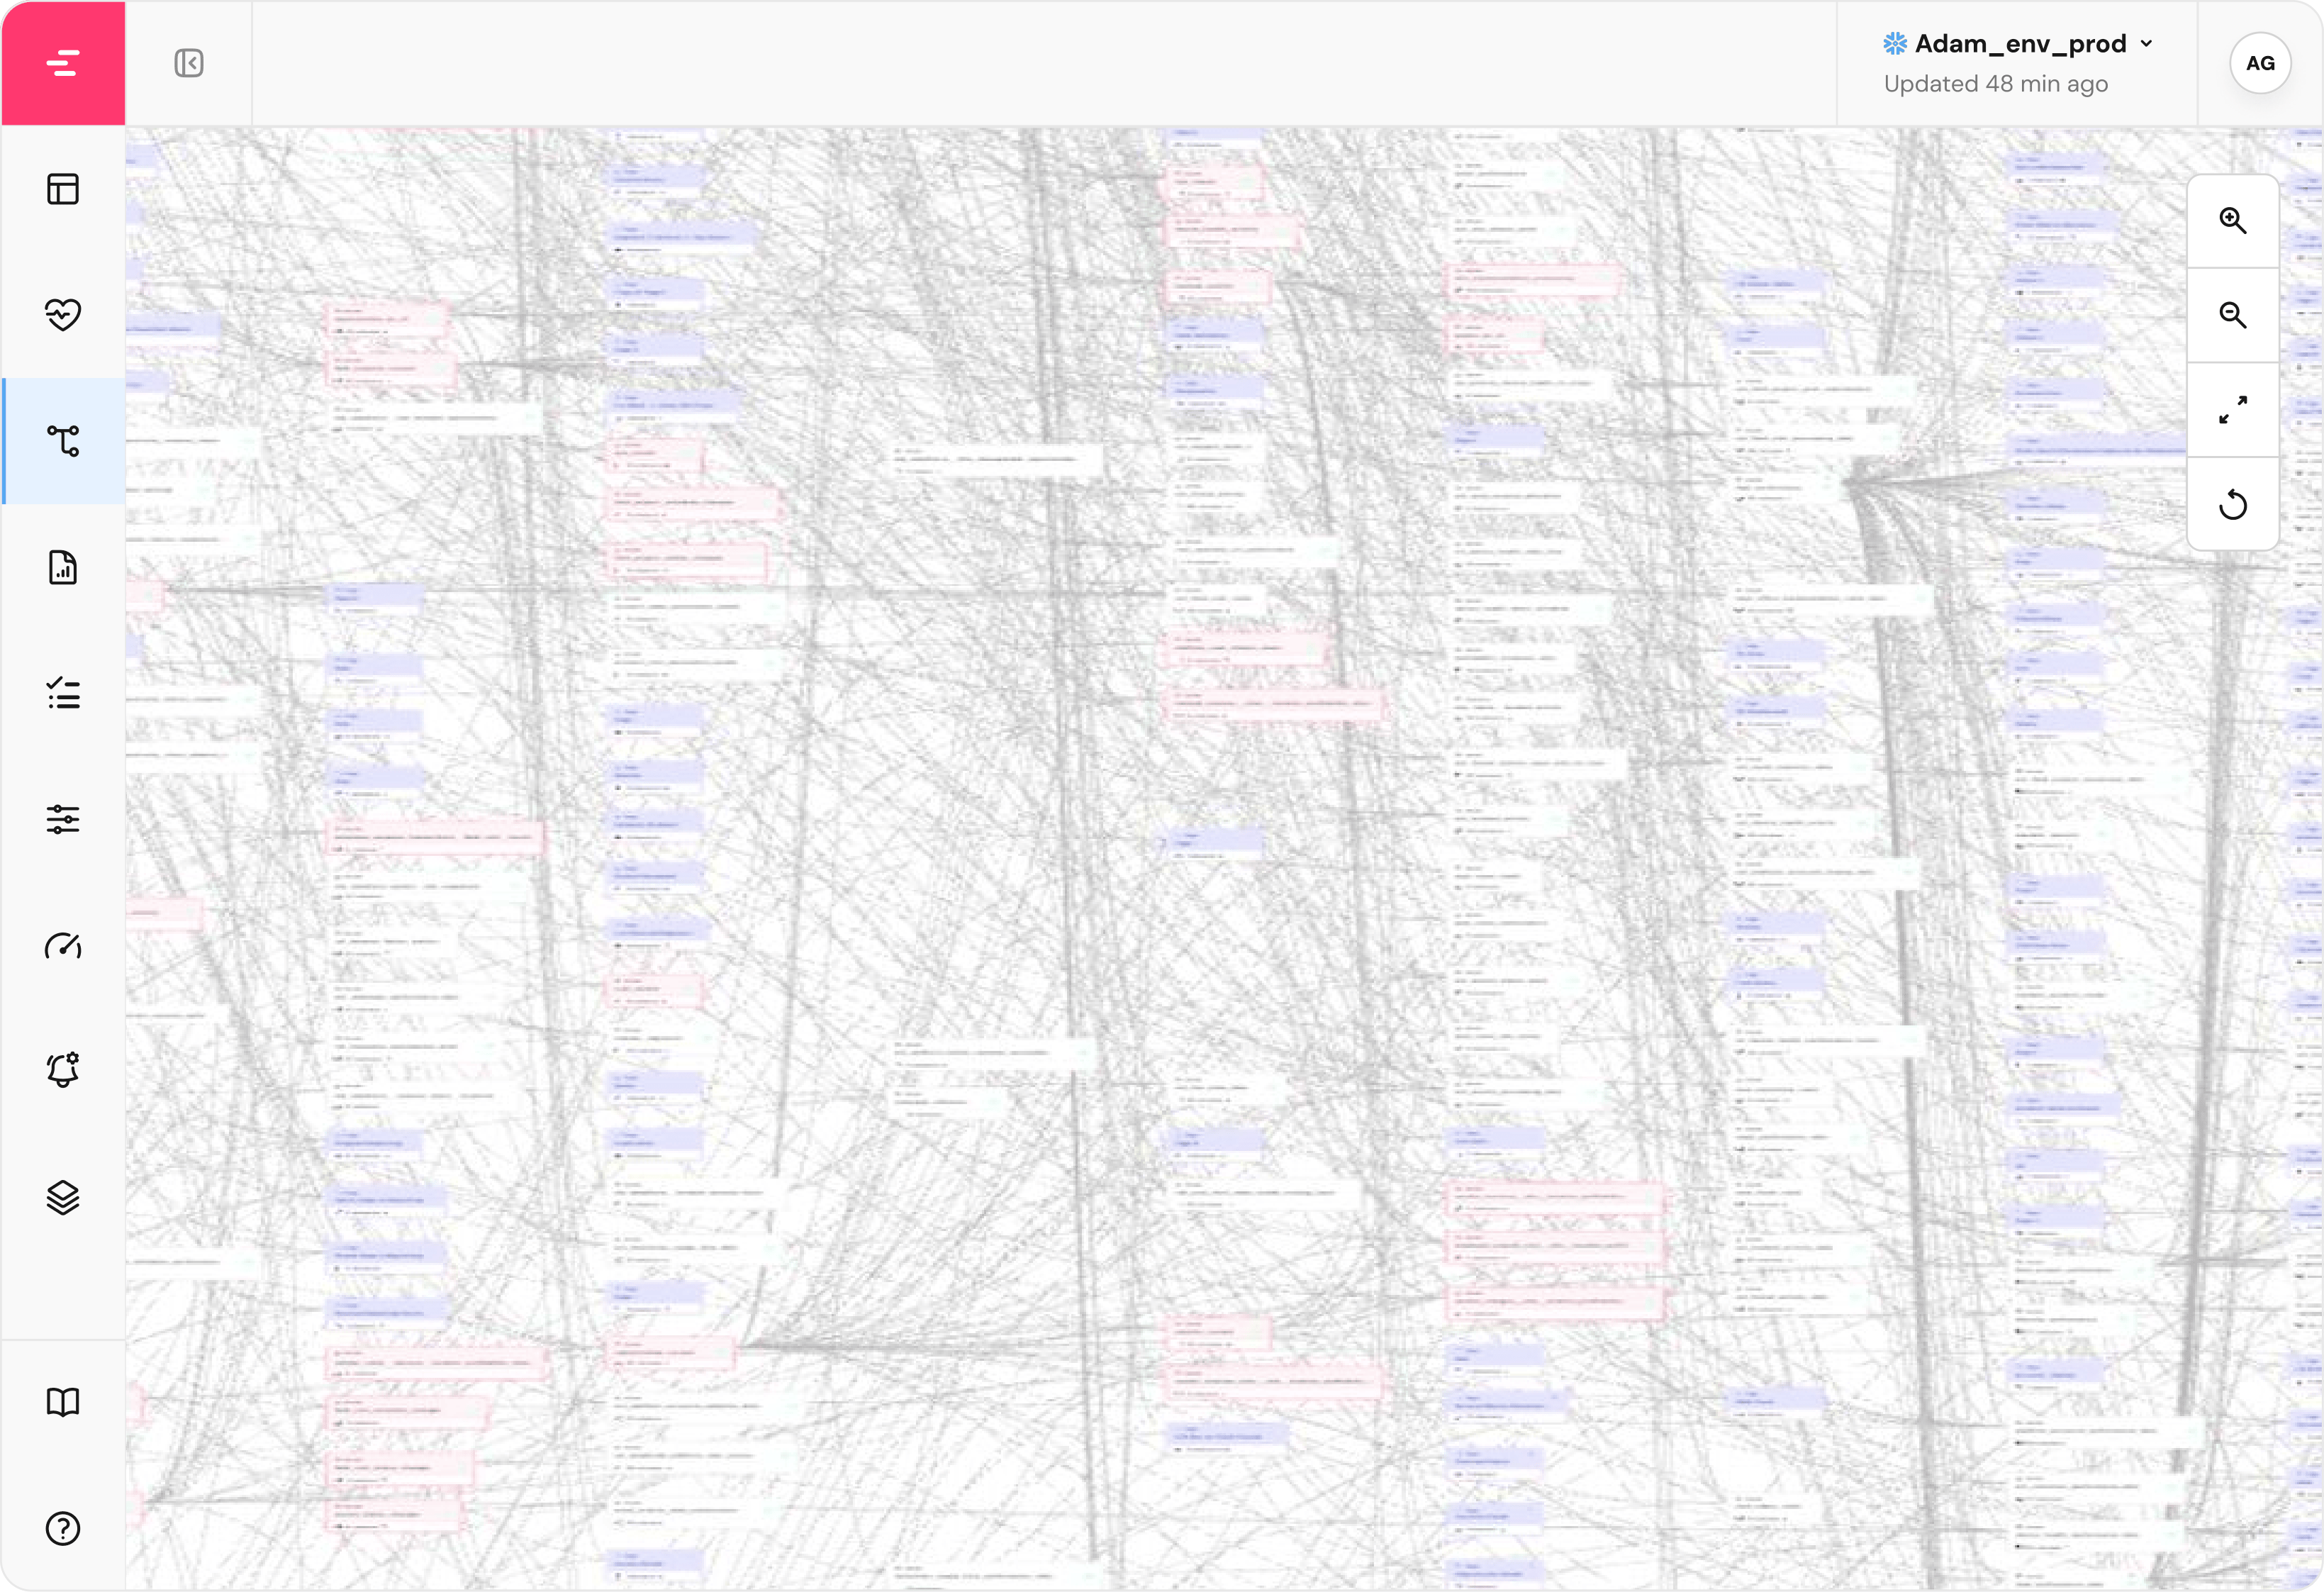Open the speedometer performance icon
The height and width of the screenshot is (1592, 2324).
(x=63, y=946)
